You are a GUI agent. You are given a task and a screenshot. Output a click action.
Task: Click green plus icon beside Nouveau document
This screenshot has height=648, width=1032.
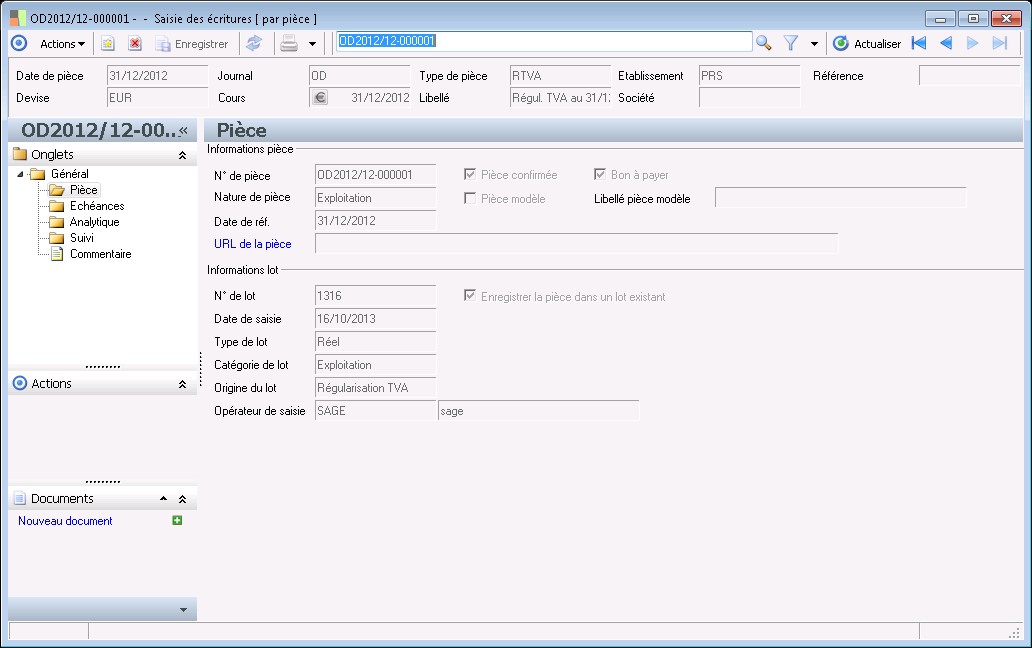(x=177, y=520)
